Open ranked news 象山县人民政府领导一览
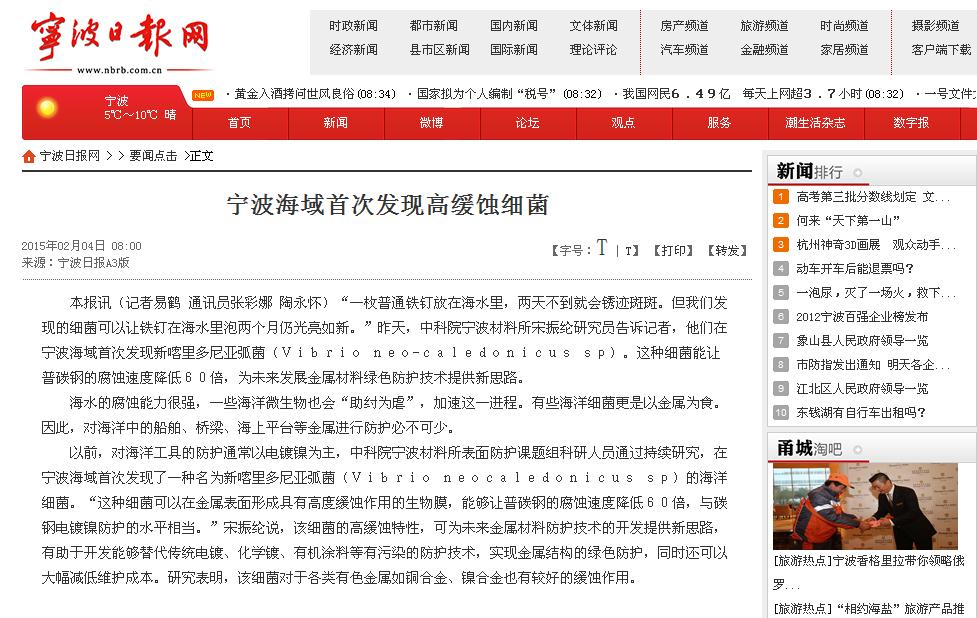This screenshot has height=618, width=977. (x=862, y=341)
